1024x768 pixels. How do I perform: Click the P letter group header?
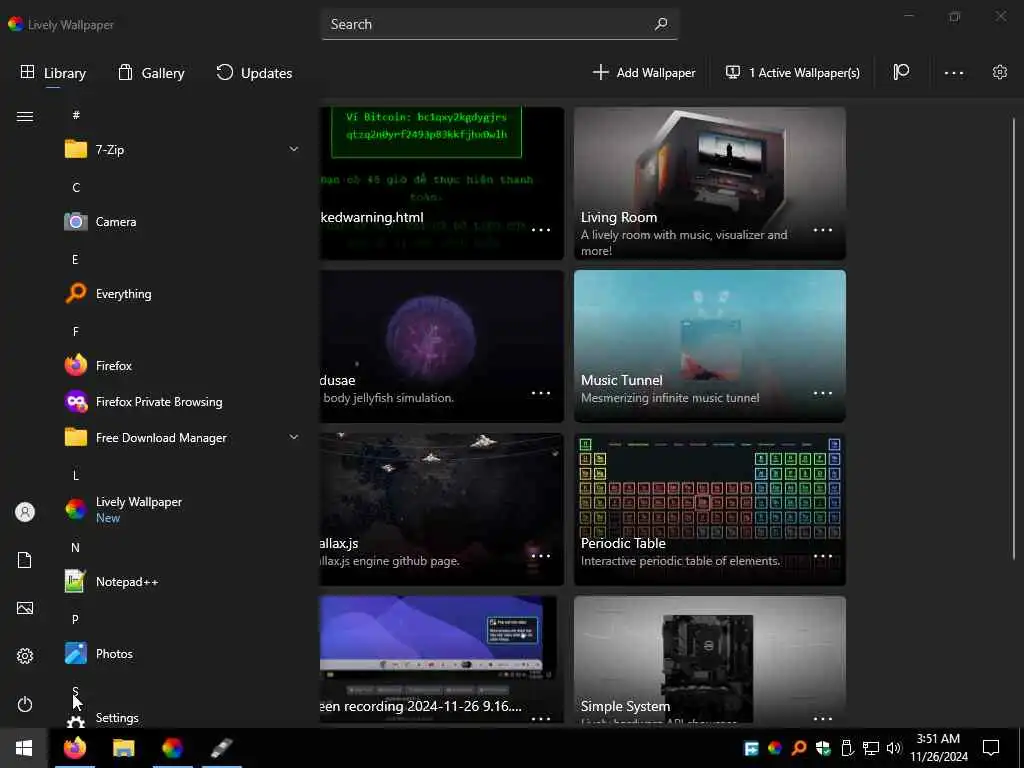(75, 619)
